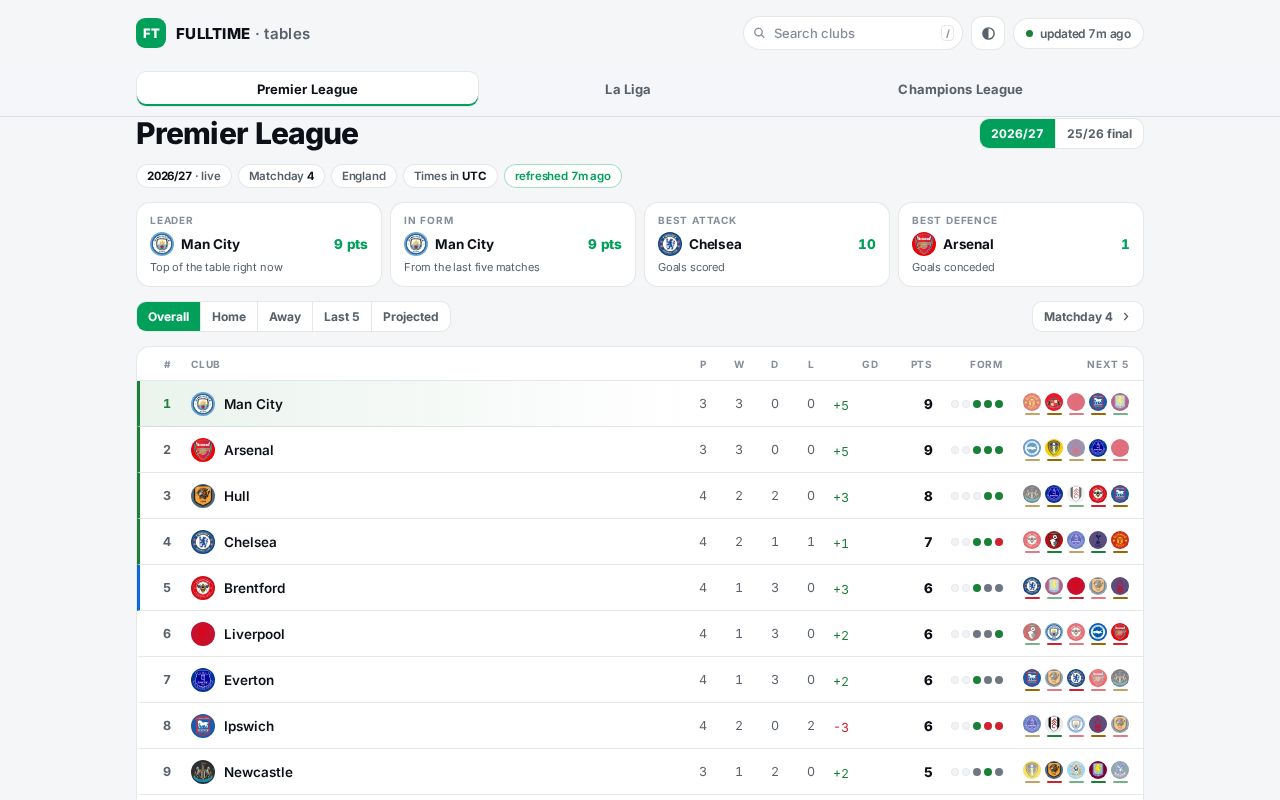Switch to the La Liga tab
The image size is (1280, 800).
tap(628, 89)
